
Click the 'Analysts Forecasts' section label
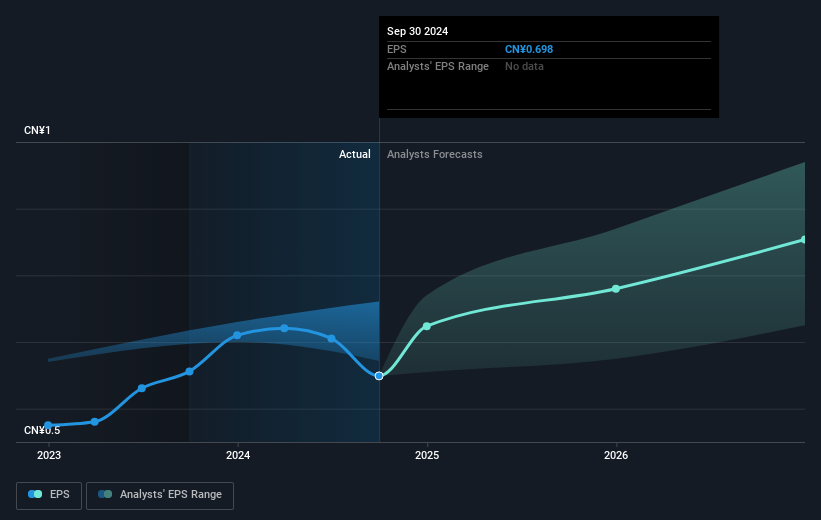pyautogui.click(x=435, y=154)
